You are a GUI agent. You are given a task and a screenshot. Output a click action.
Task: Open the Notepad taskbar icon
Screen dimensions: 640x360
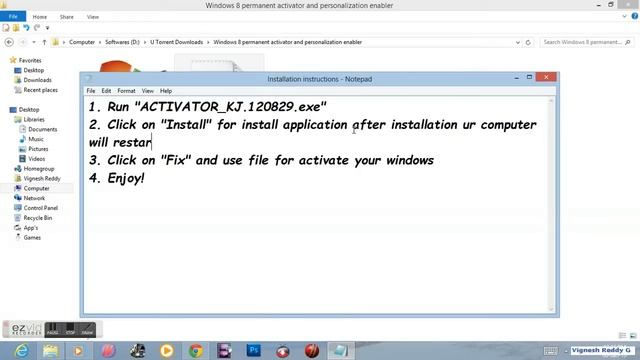(x=340, y=351)
